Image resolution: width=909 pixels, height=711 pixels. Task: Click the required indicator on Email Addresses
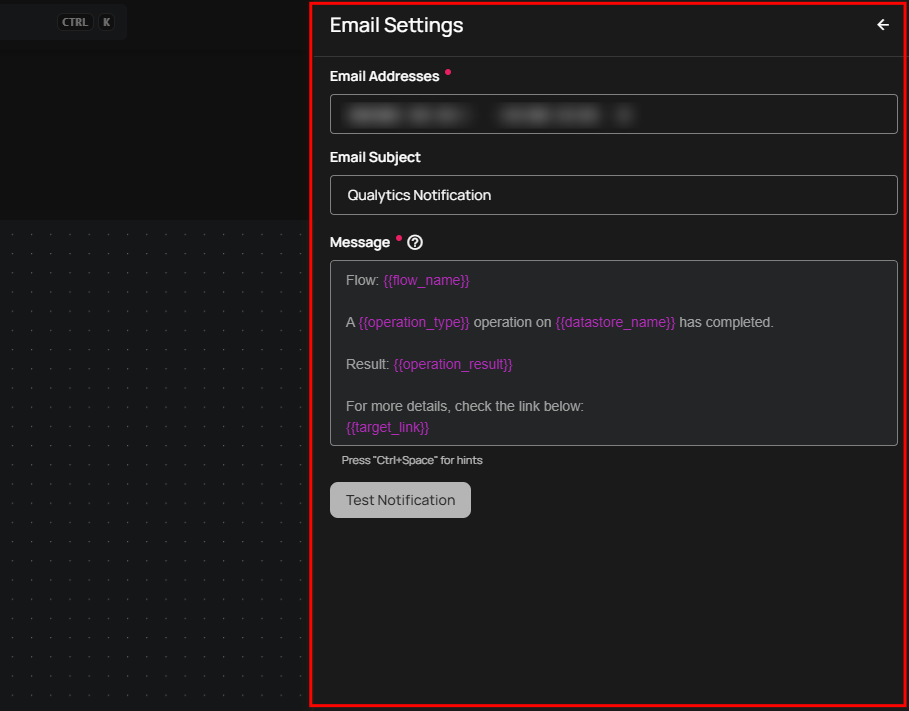coord(447,70)
